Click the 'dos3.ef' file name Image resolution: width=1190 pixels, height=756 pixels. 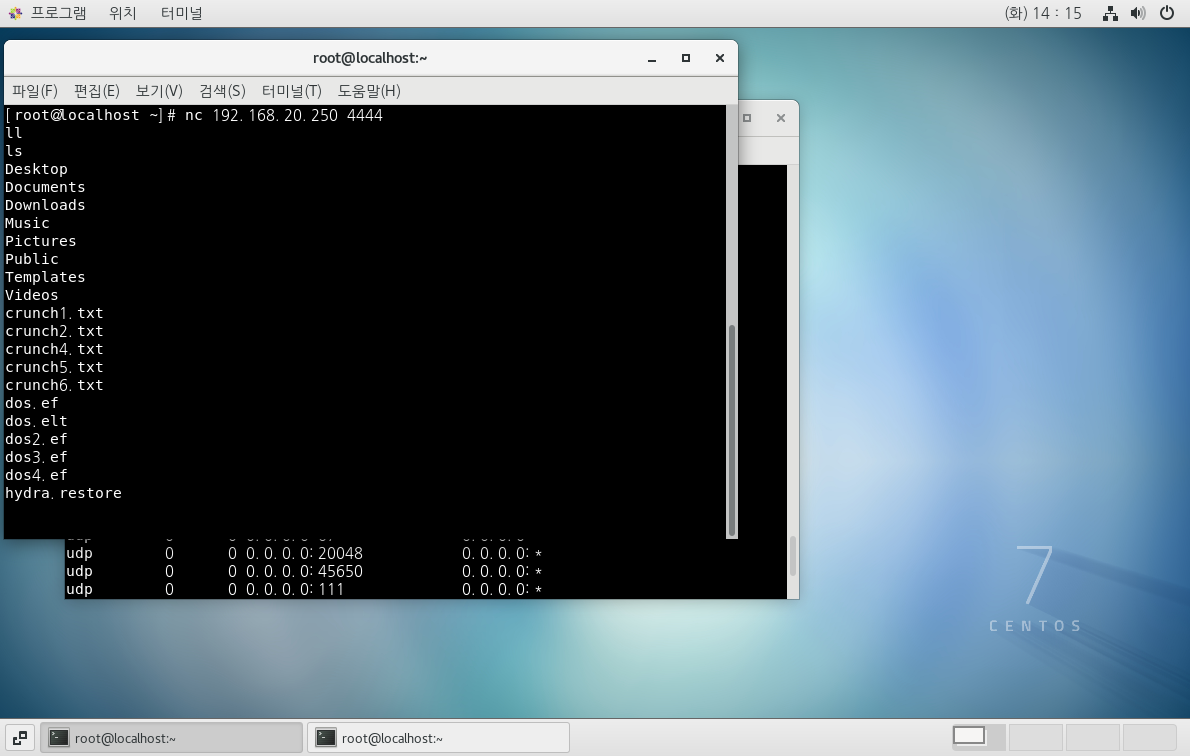[x=36, y=457]
